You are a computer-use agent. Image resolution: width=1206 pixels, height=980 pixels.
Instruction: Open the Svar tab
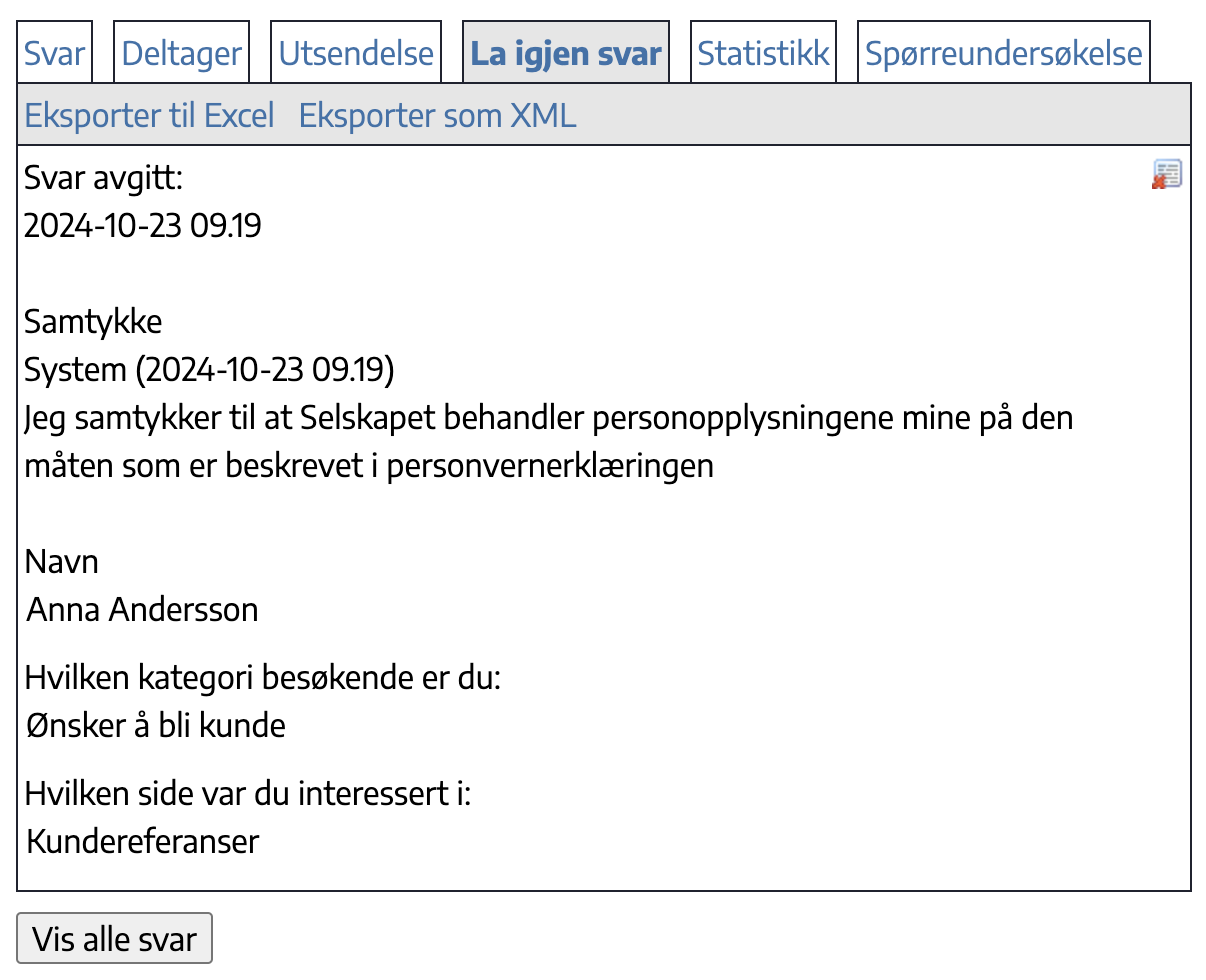pos(55,52)
